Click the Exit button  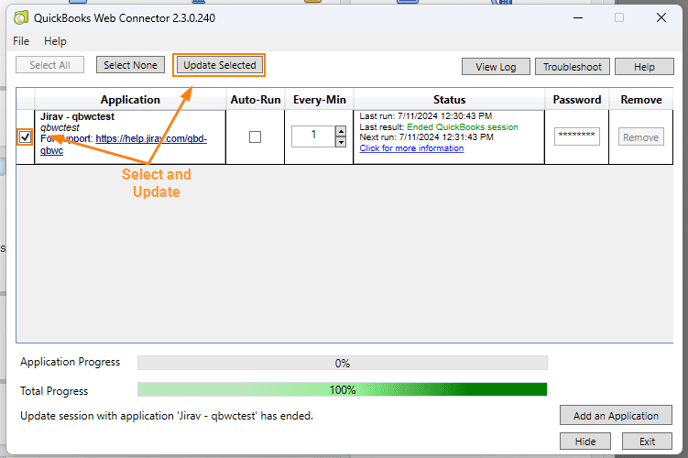647,441
